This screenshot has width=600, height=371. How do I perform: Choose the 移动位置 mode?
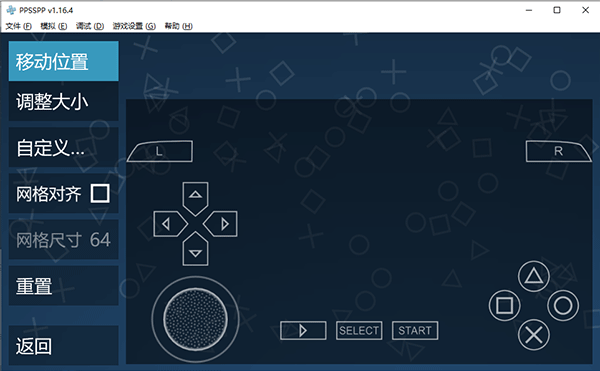pyautogui.click(x=64, y=61)
